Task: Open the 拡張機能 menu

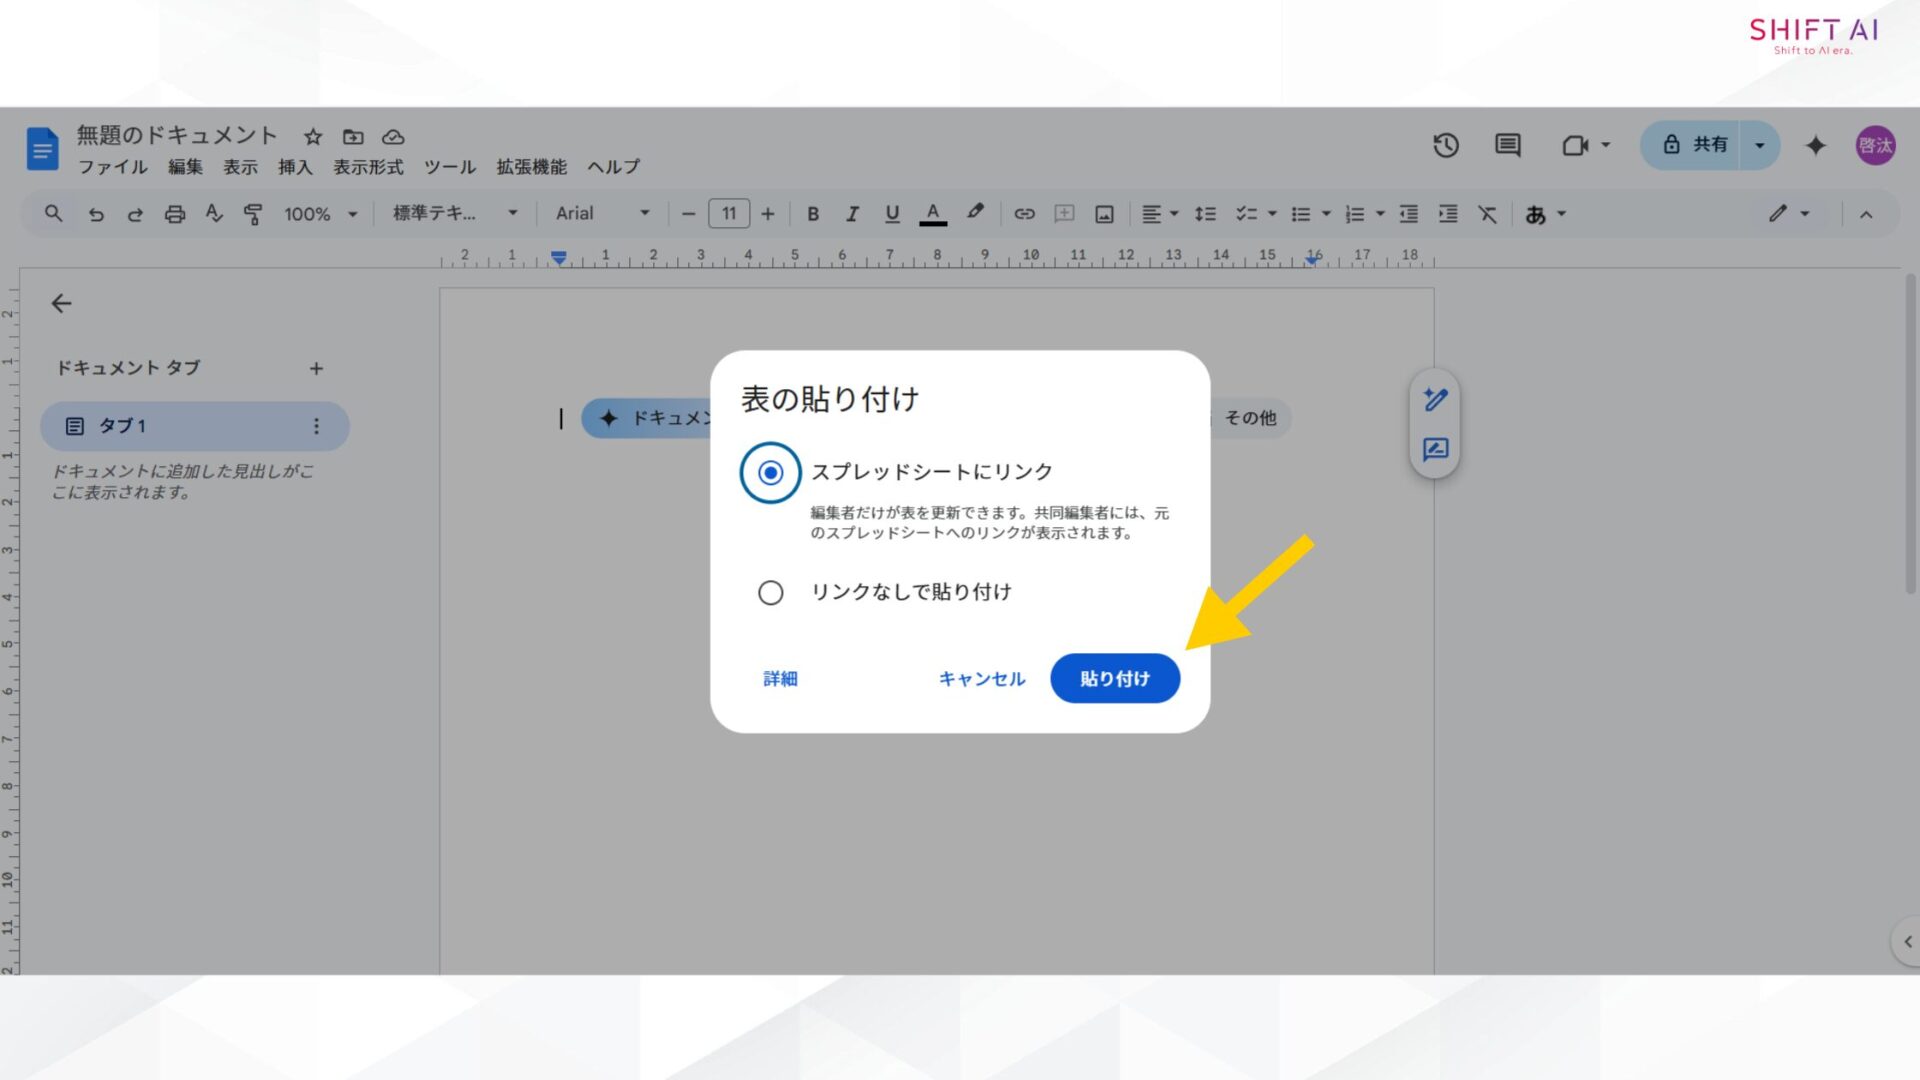Action: [529, 167]
